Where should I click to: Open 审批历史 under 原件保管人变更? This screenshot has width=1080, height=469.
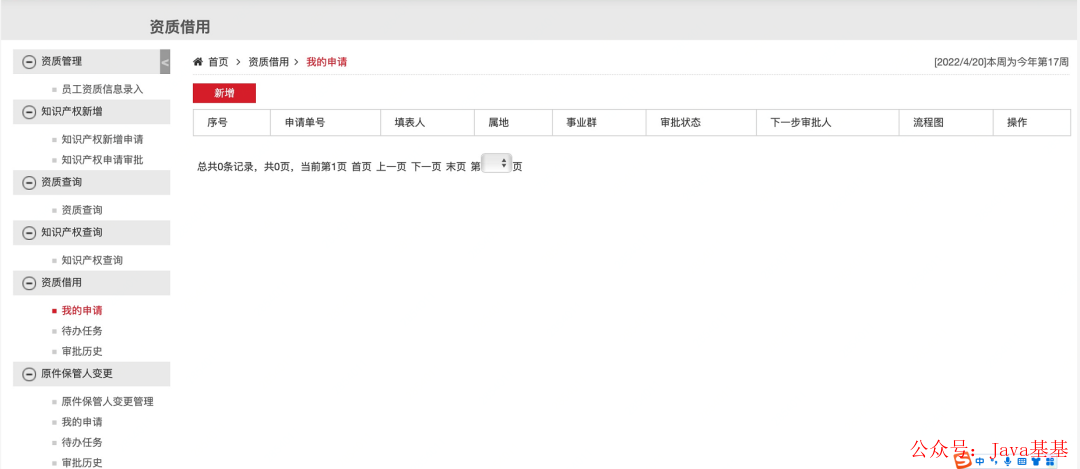pos(82,463)
